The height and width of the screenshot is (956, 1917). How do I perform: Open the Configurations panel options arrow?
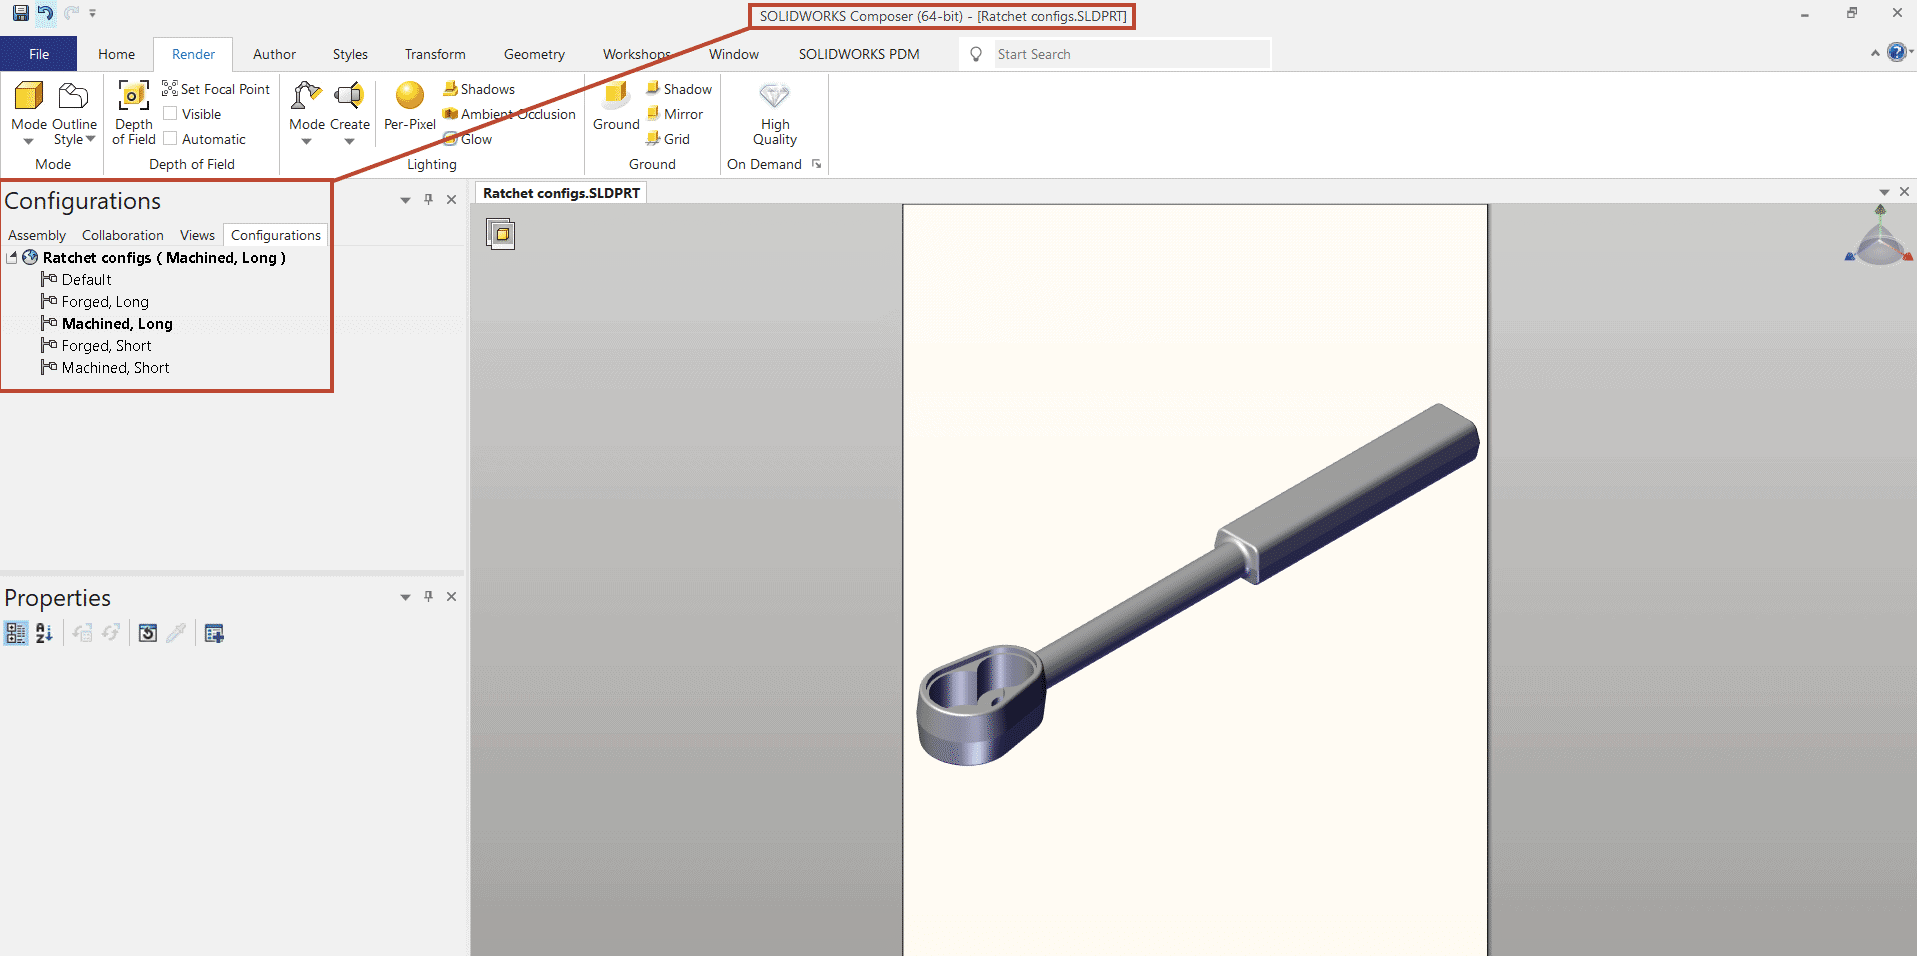coord(405,200)
